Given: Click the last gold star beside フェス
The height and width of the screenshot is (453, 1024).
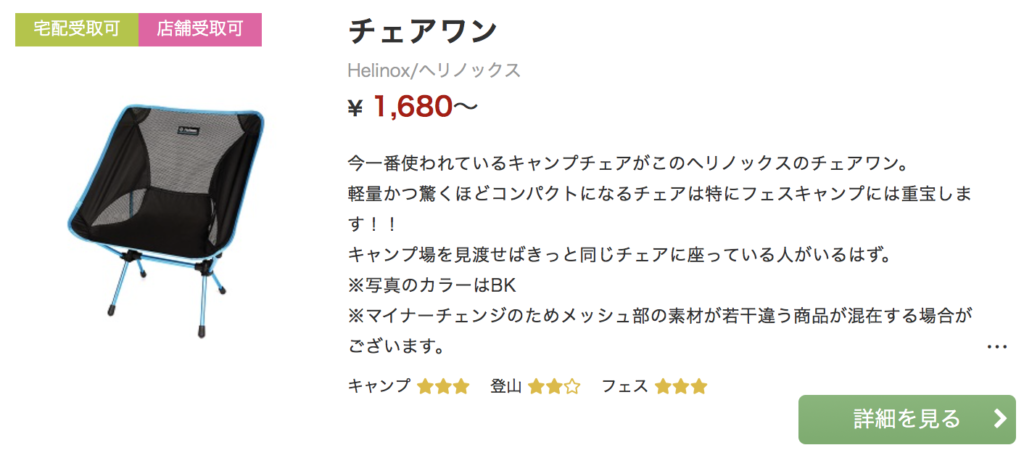Looking at the screenshot, I should (699, 386).
